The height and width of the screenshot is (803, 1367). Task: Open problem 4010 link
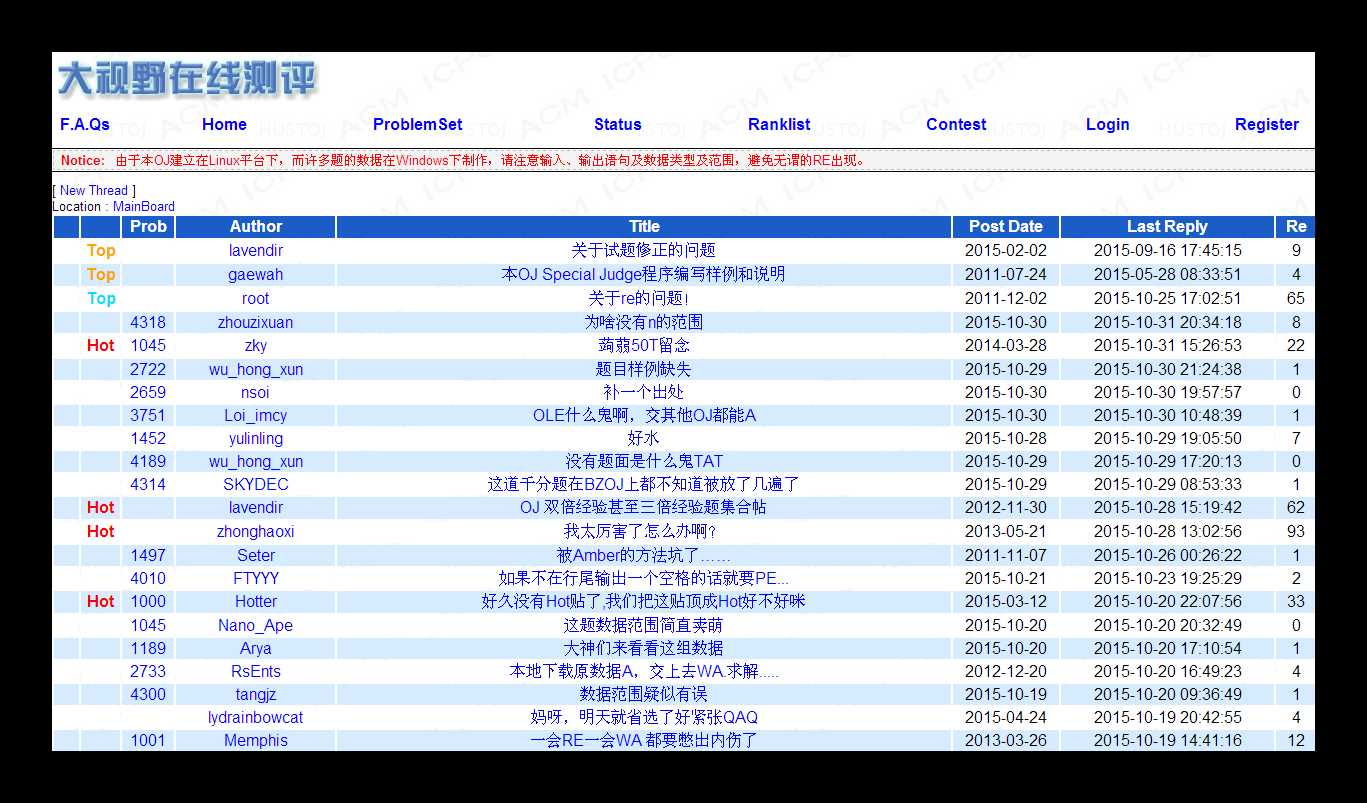click(148, 578)
